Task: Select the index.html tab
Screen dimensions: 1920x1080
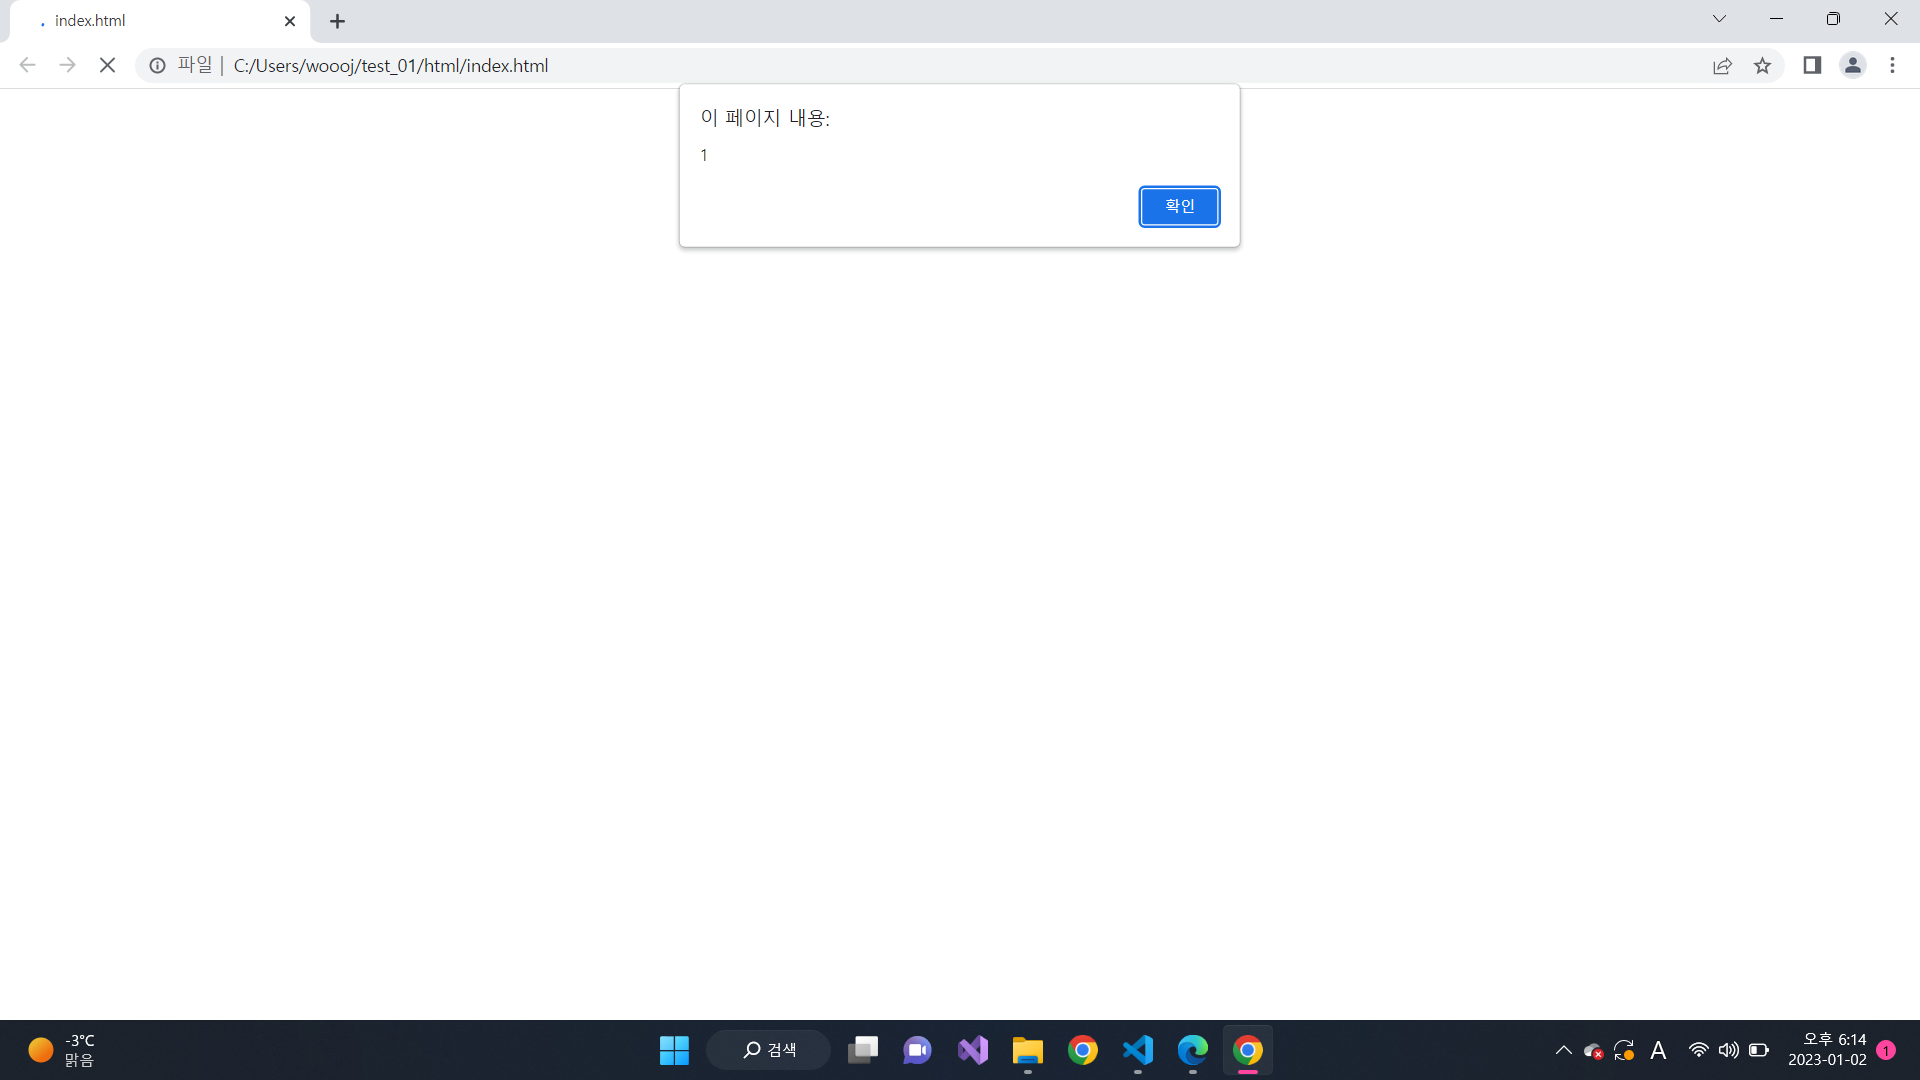Action: pos(150,21)
